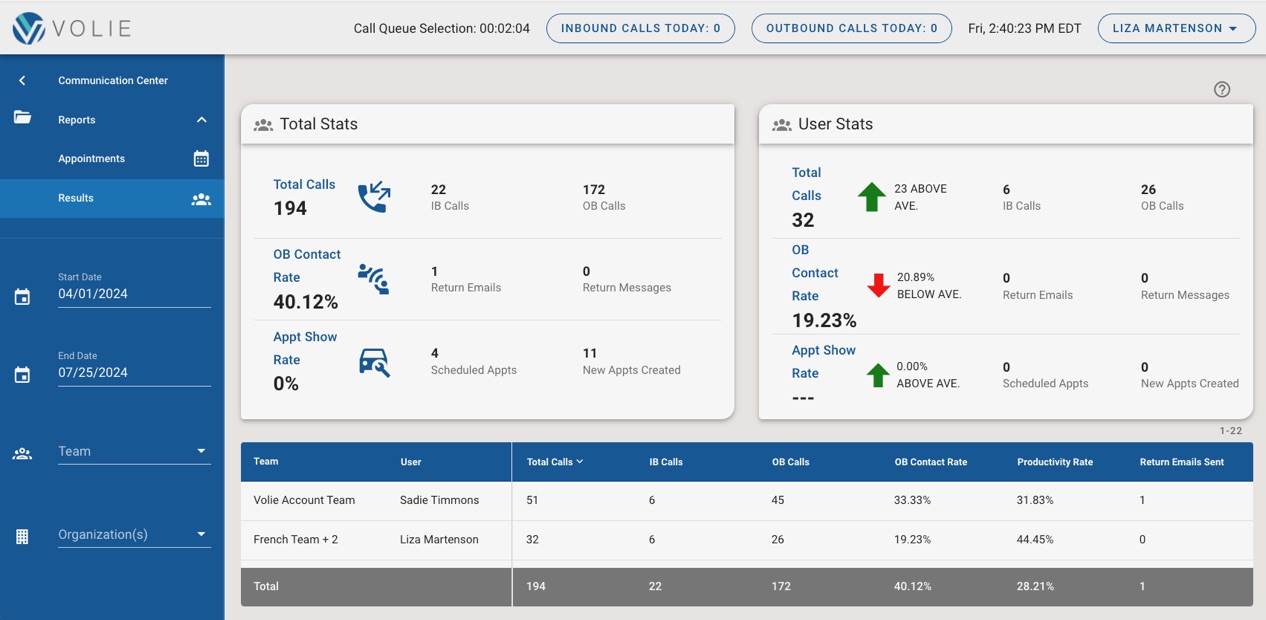1266x620 pixels.
Task: Click the INBOUND CALLS TODAY button
Action: 640,28
